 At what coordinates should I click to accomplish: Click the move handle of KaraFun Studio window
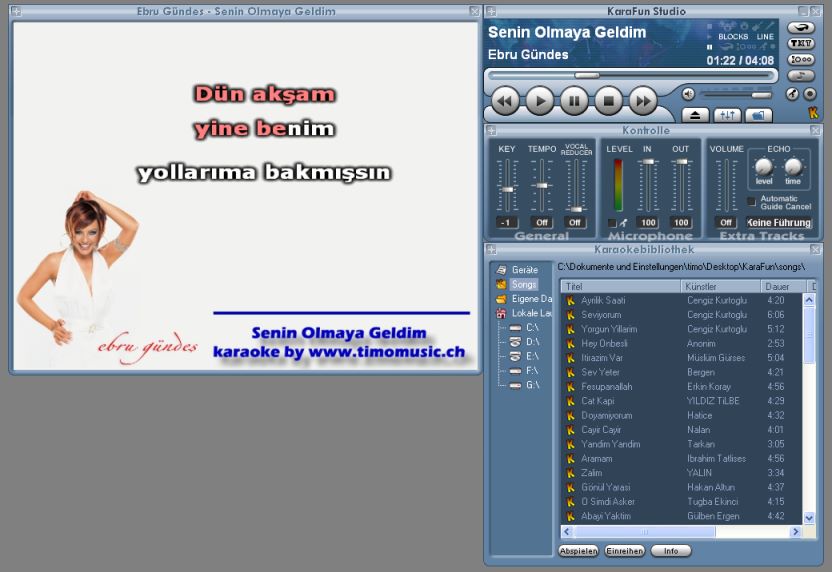point(491,11)
